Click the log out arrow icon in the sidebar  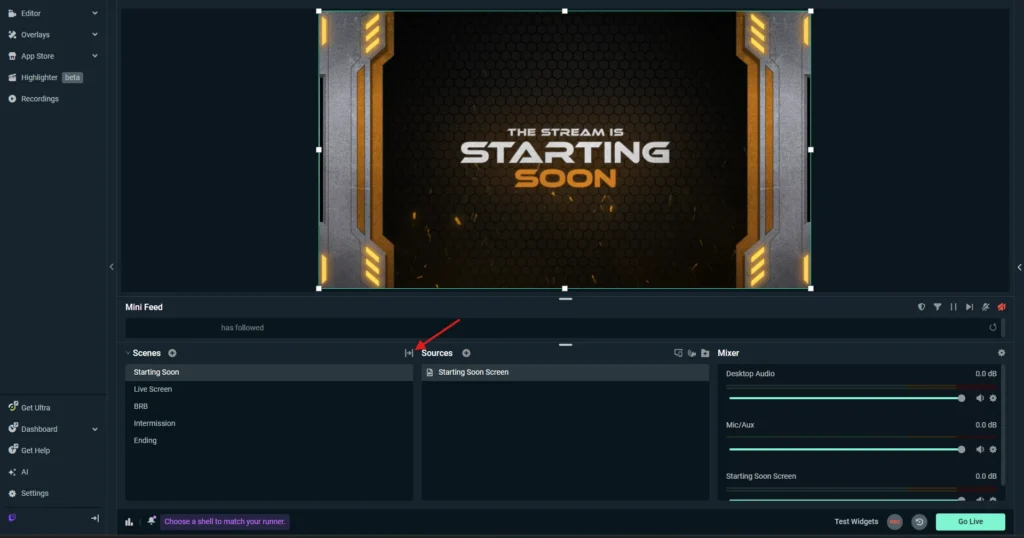(x=95, y=518)
